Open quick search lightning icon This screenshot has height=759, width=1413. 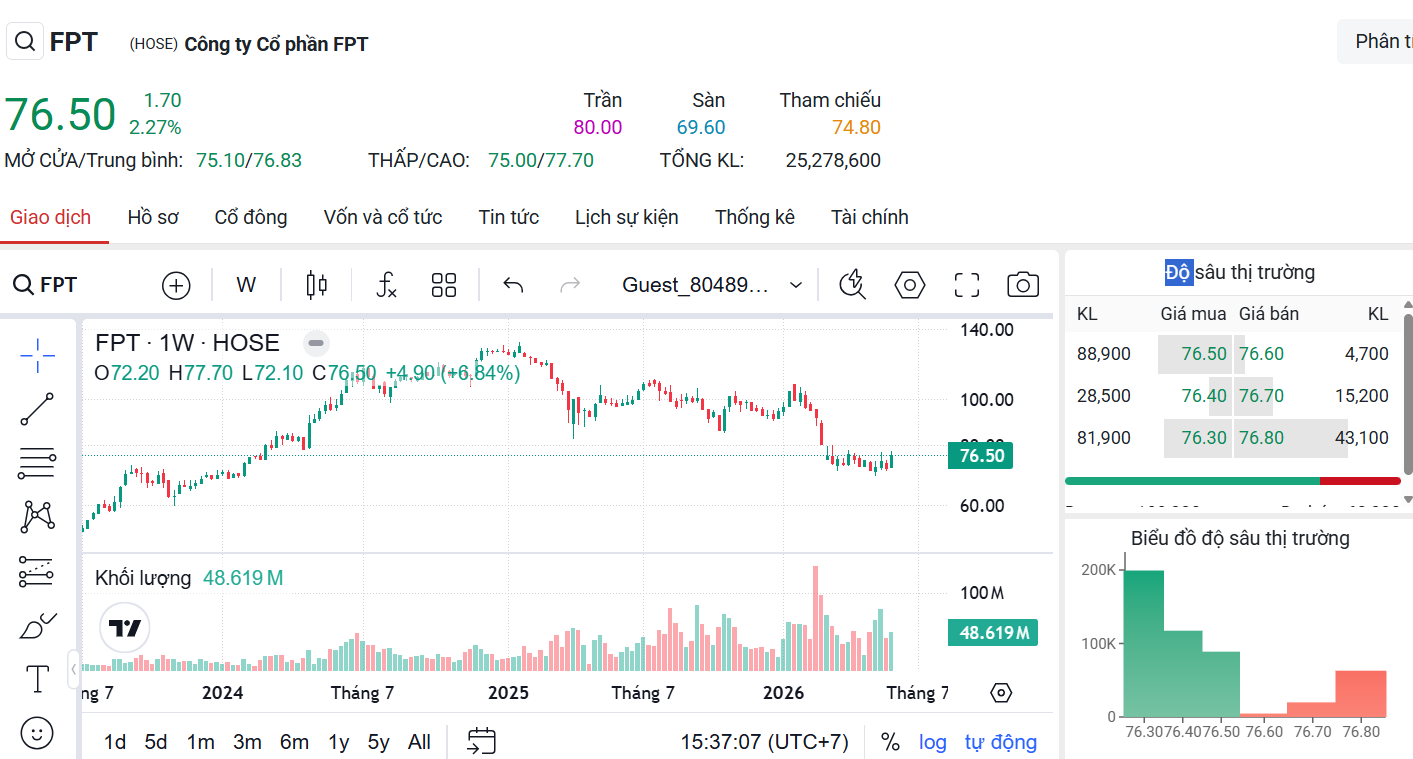tap(852, 285)
